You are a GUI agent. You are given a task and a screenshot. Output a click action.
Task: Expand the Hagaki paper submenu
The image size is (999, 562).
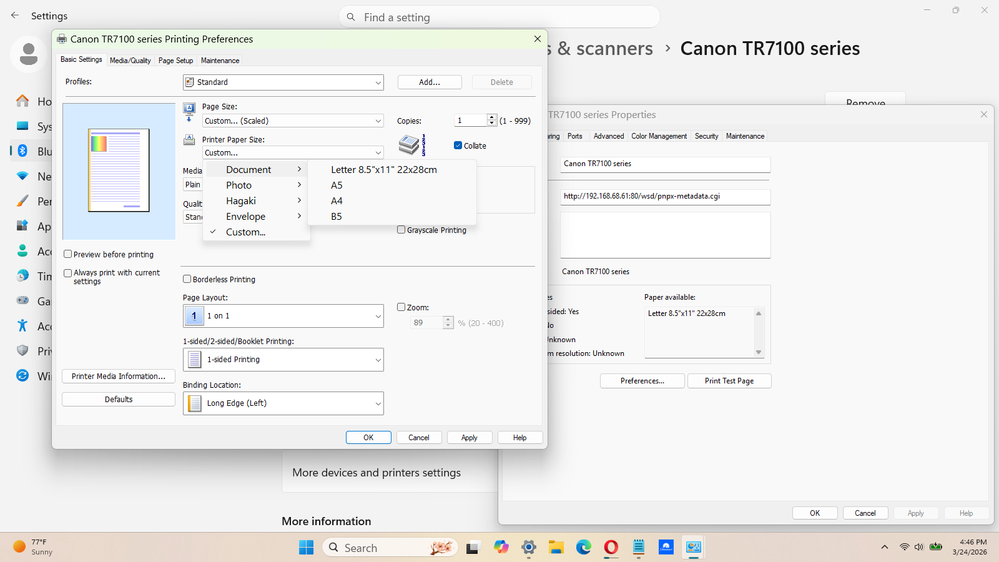256,201
